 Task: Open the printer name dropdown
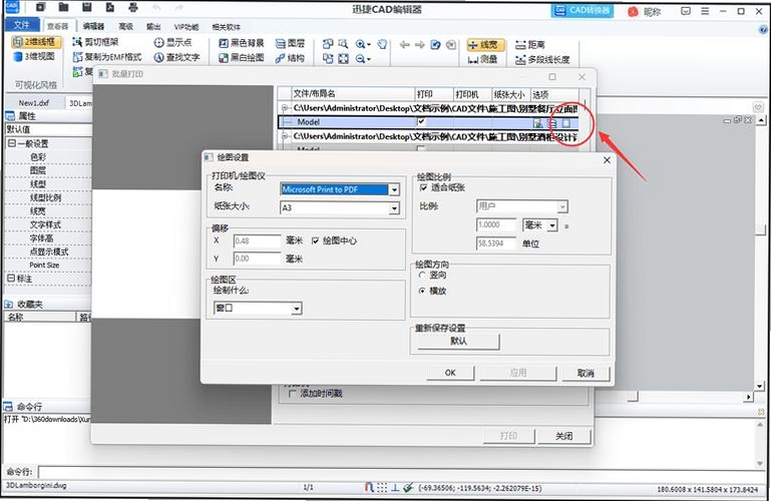[394, 190]
